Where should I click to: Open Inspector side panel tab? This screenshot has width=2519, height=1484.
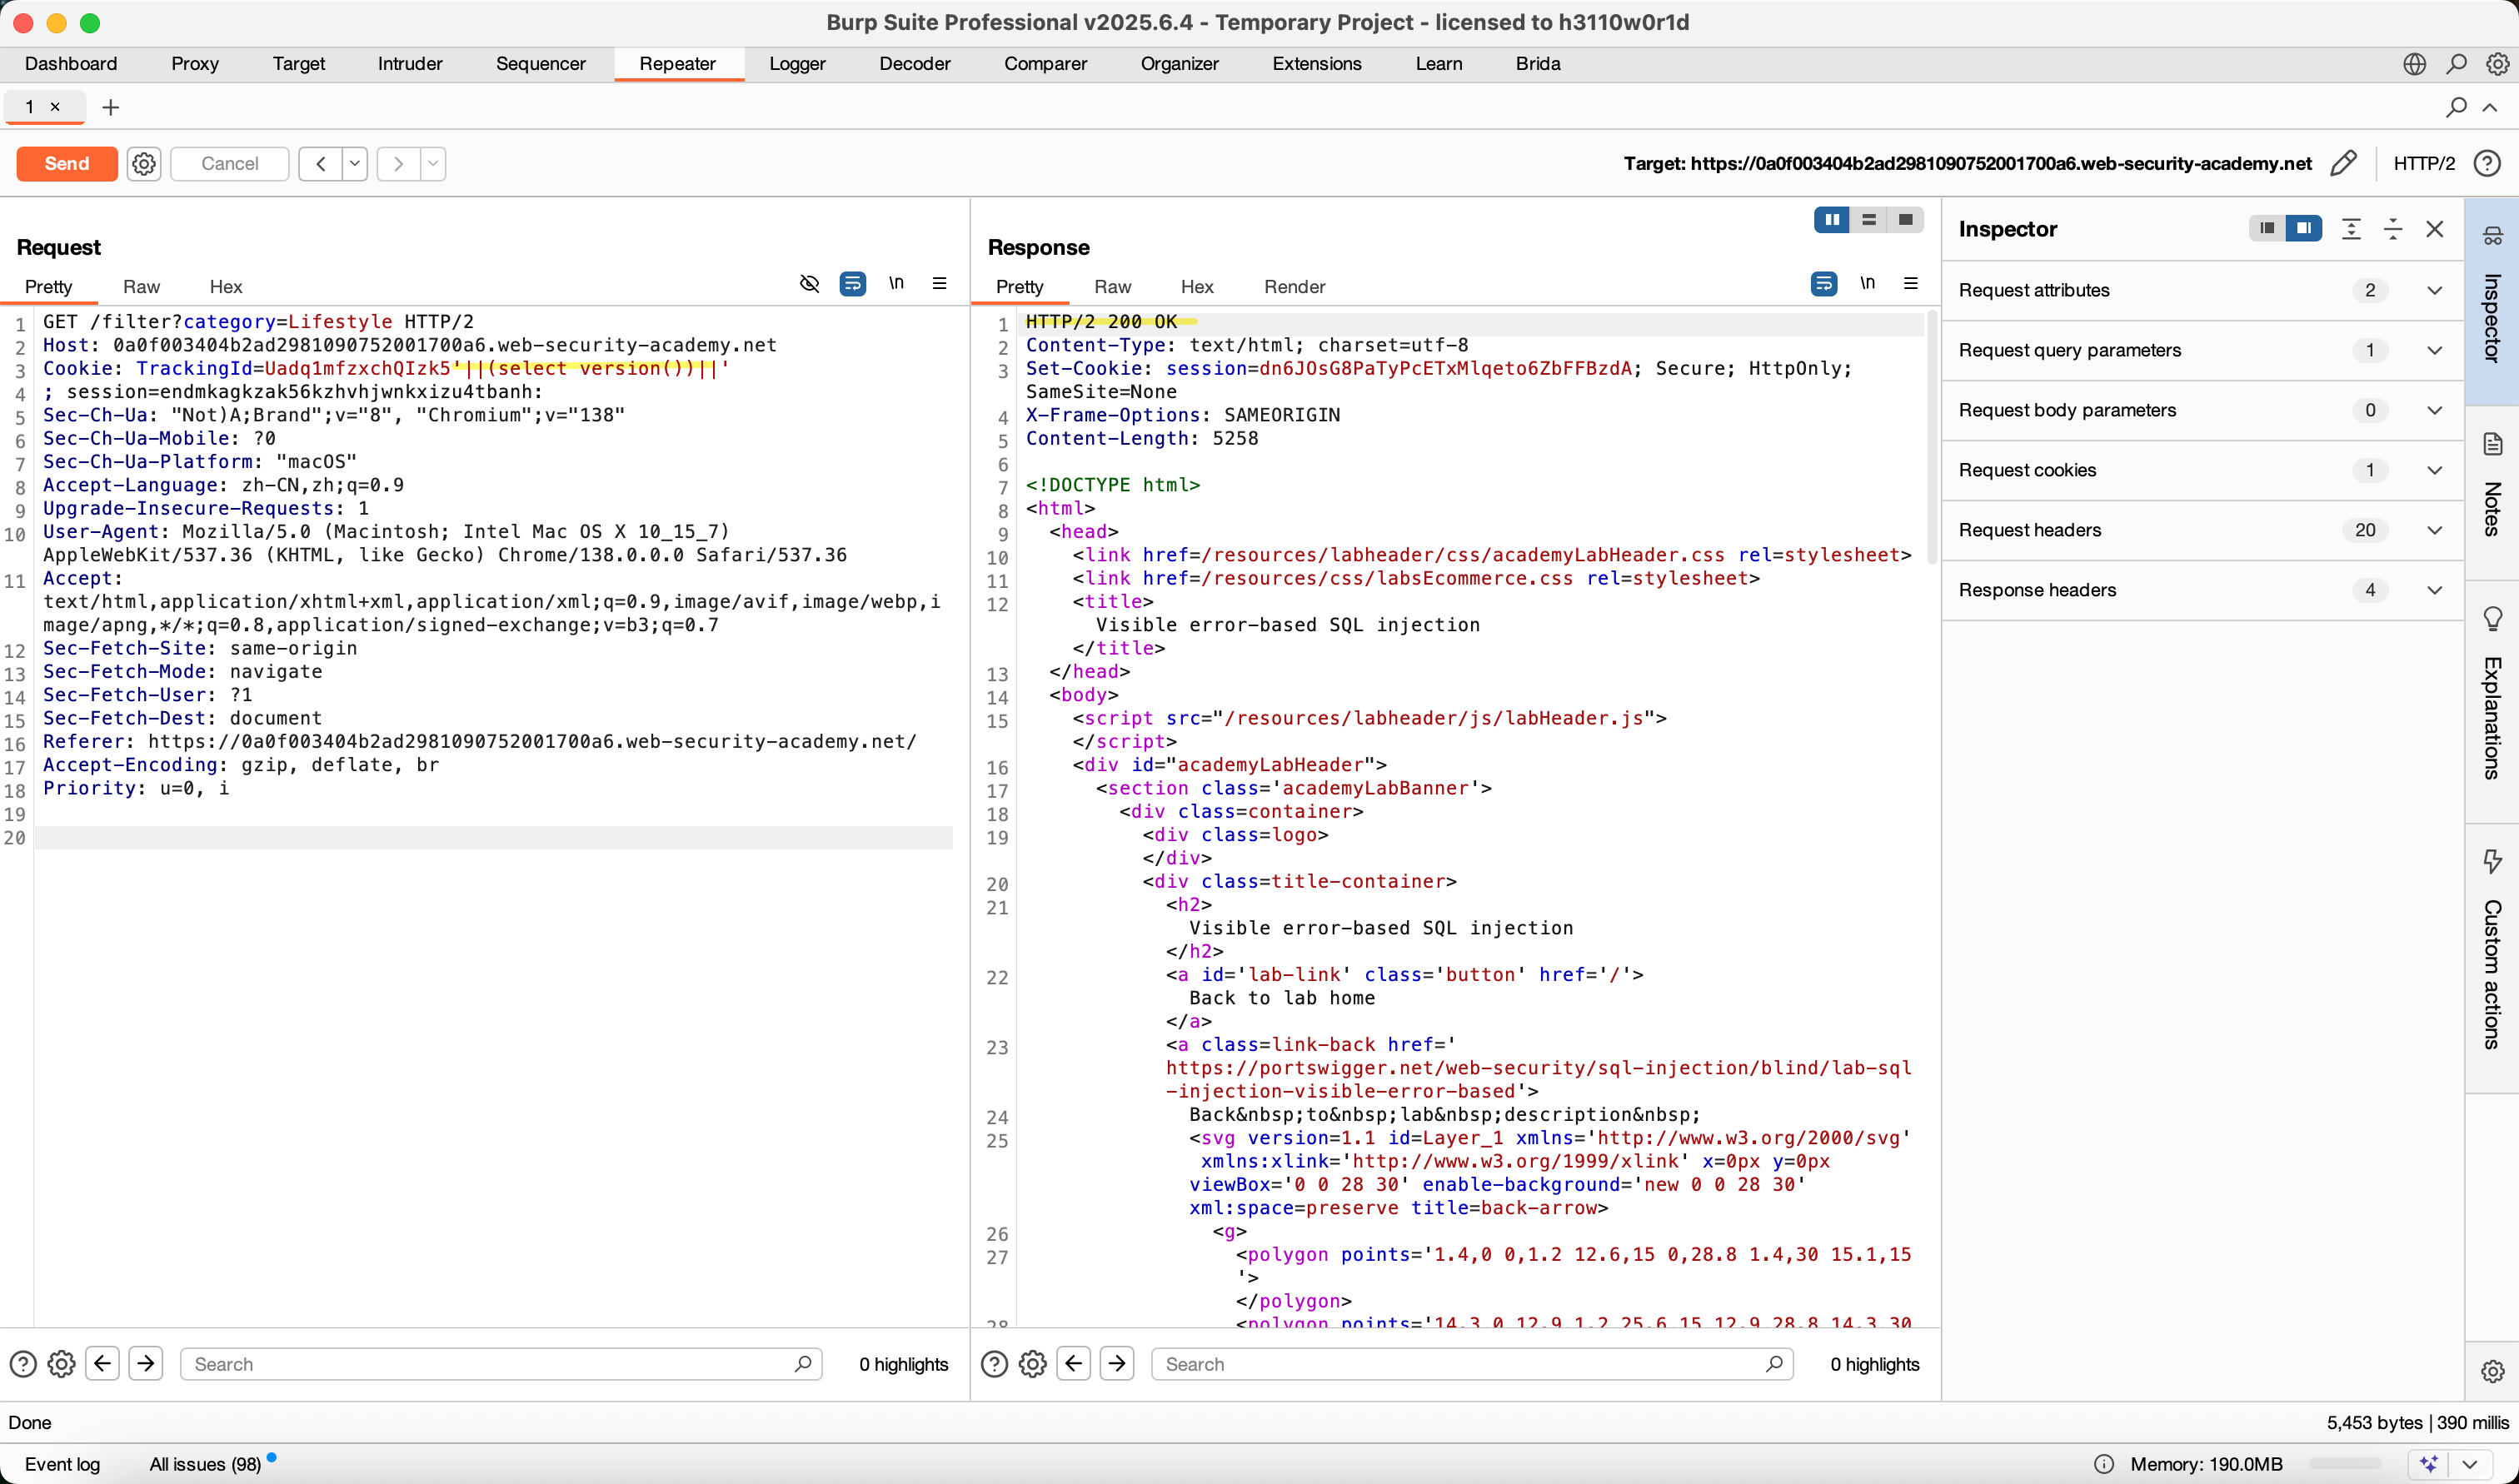point(2492,300)
